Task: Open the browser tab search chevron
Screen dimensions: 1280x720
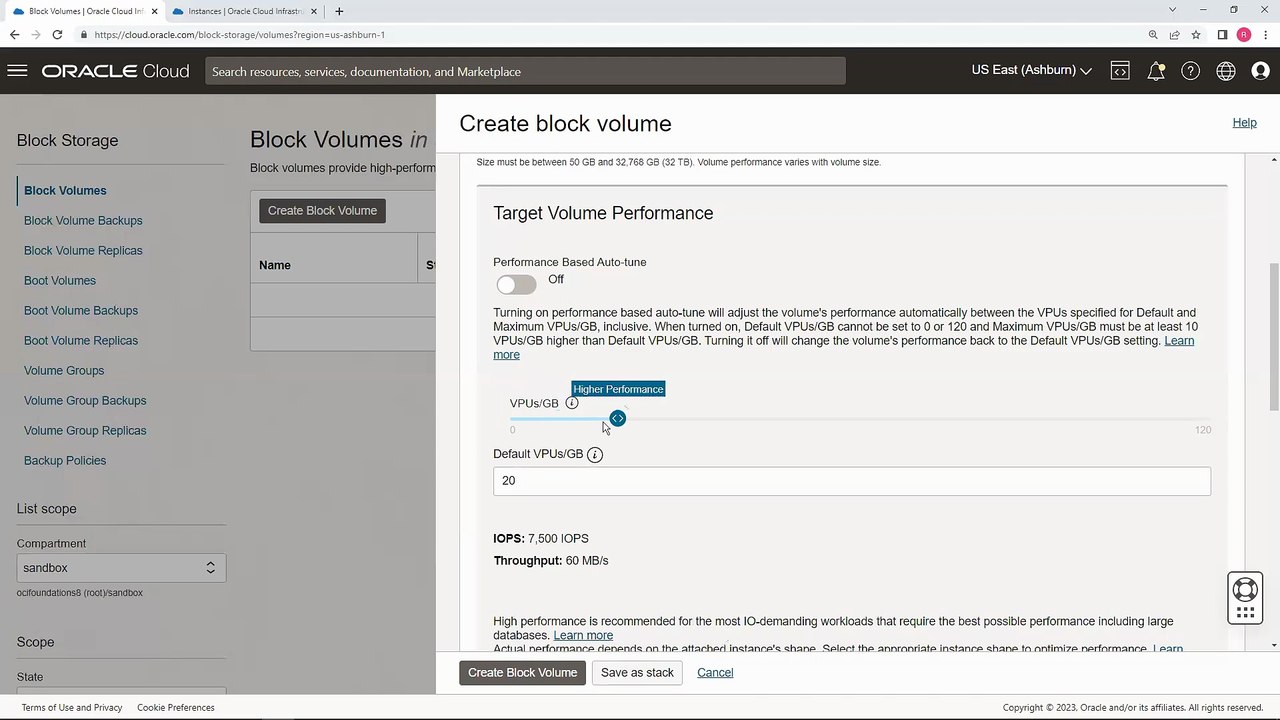Action: tap(1172, 10)
